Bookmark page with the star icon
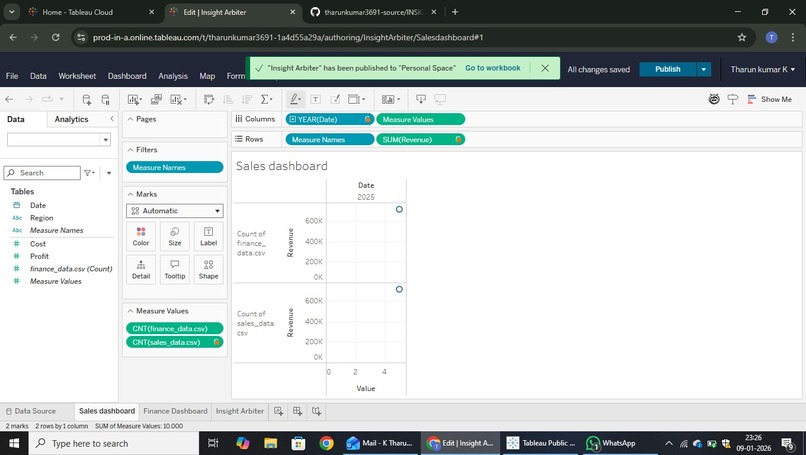Screen dimensions: 806x455 [742, 37]
